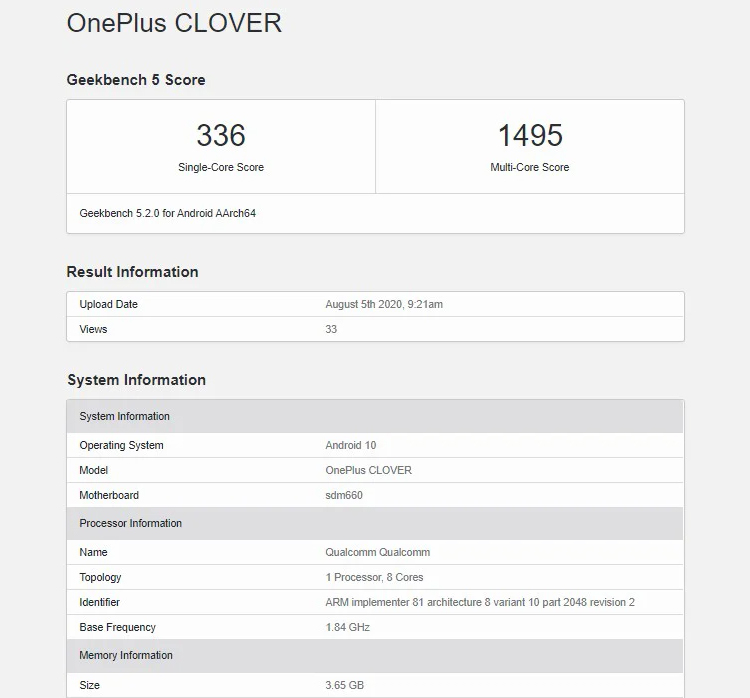Select the sdm660 motherboard value
The image size is (750, 698).
[344, 495]
